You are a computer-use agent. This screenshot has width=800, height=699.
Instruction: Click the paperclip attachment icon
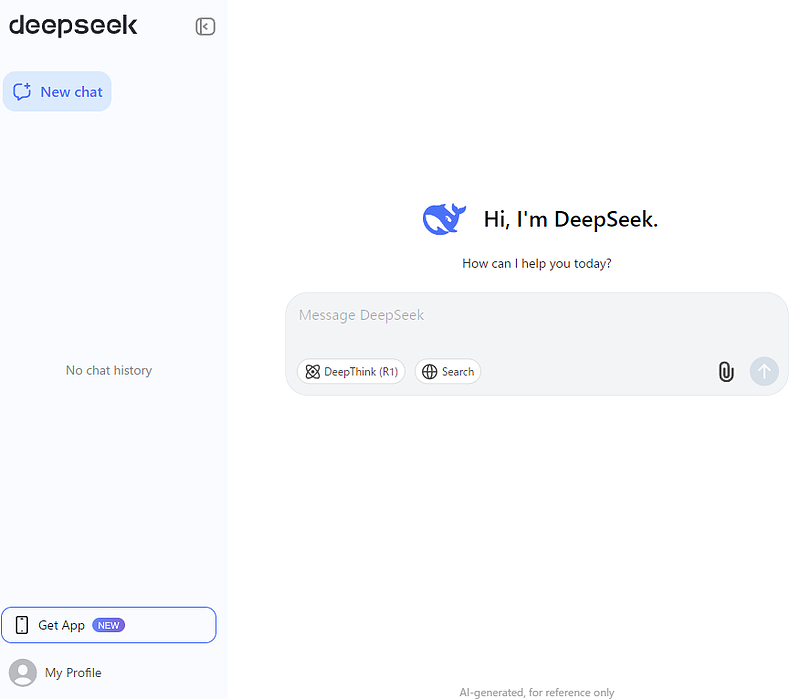point(726,371)
